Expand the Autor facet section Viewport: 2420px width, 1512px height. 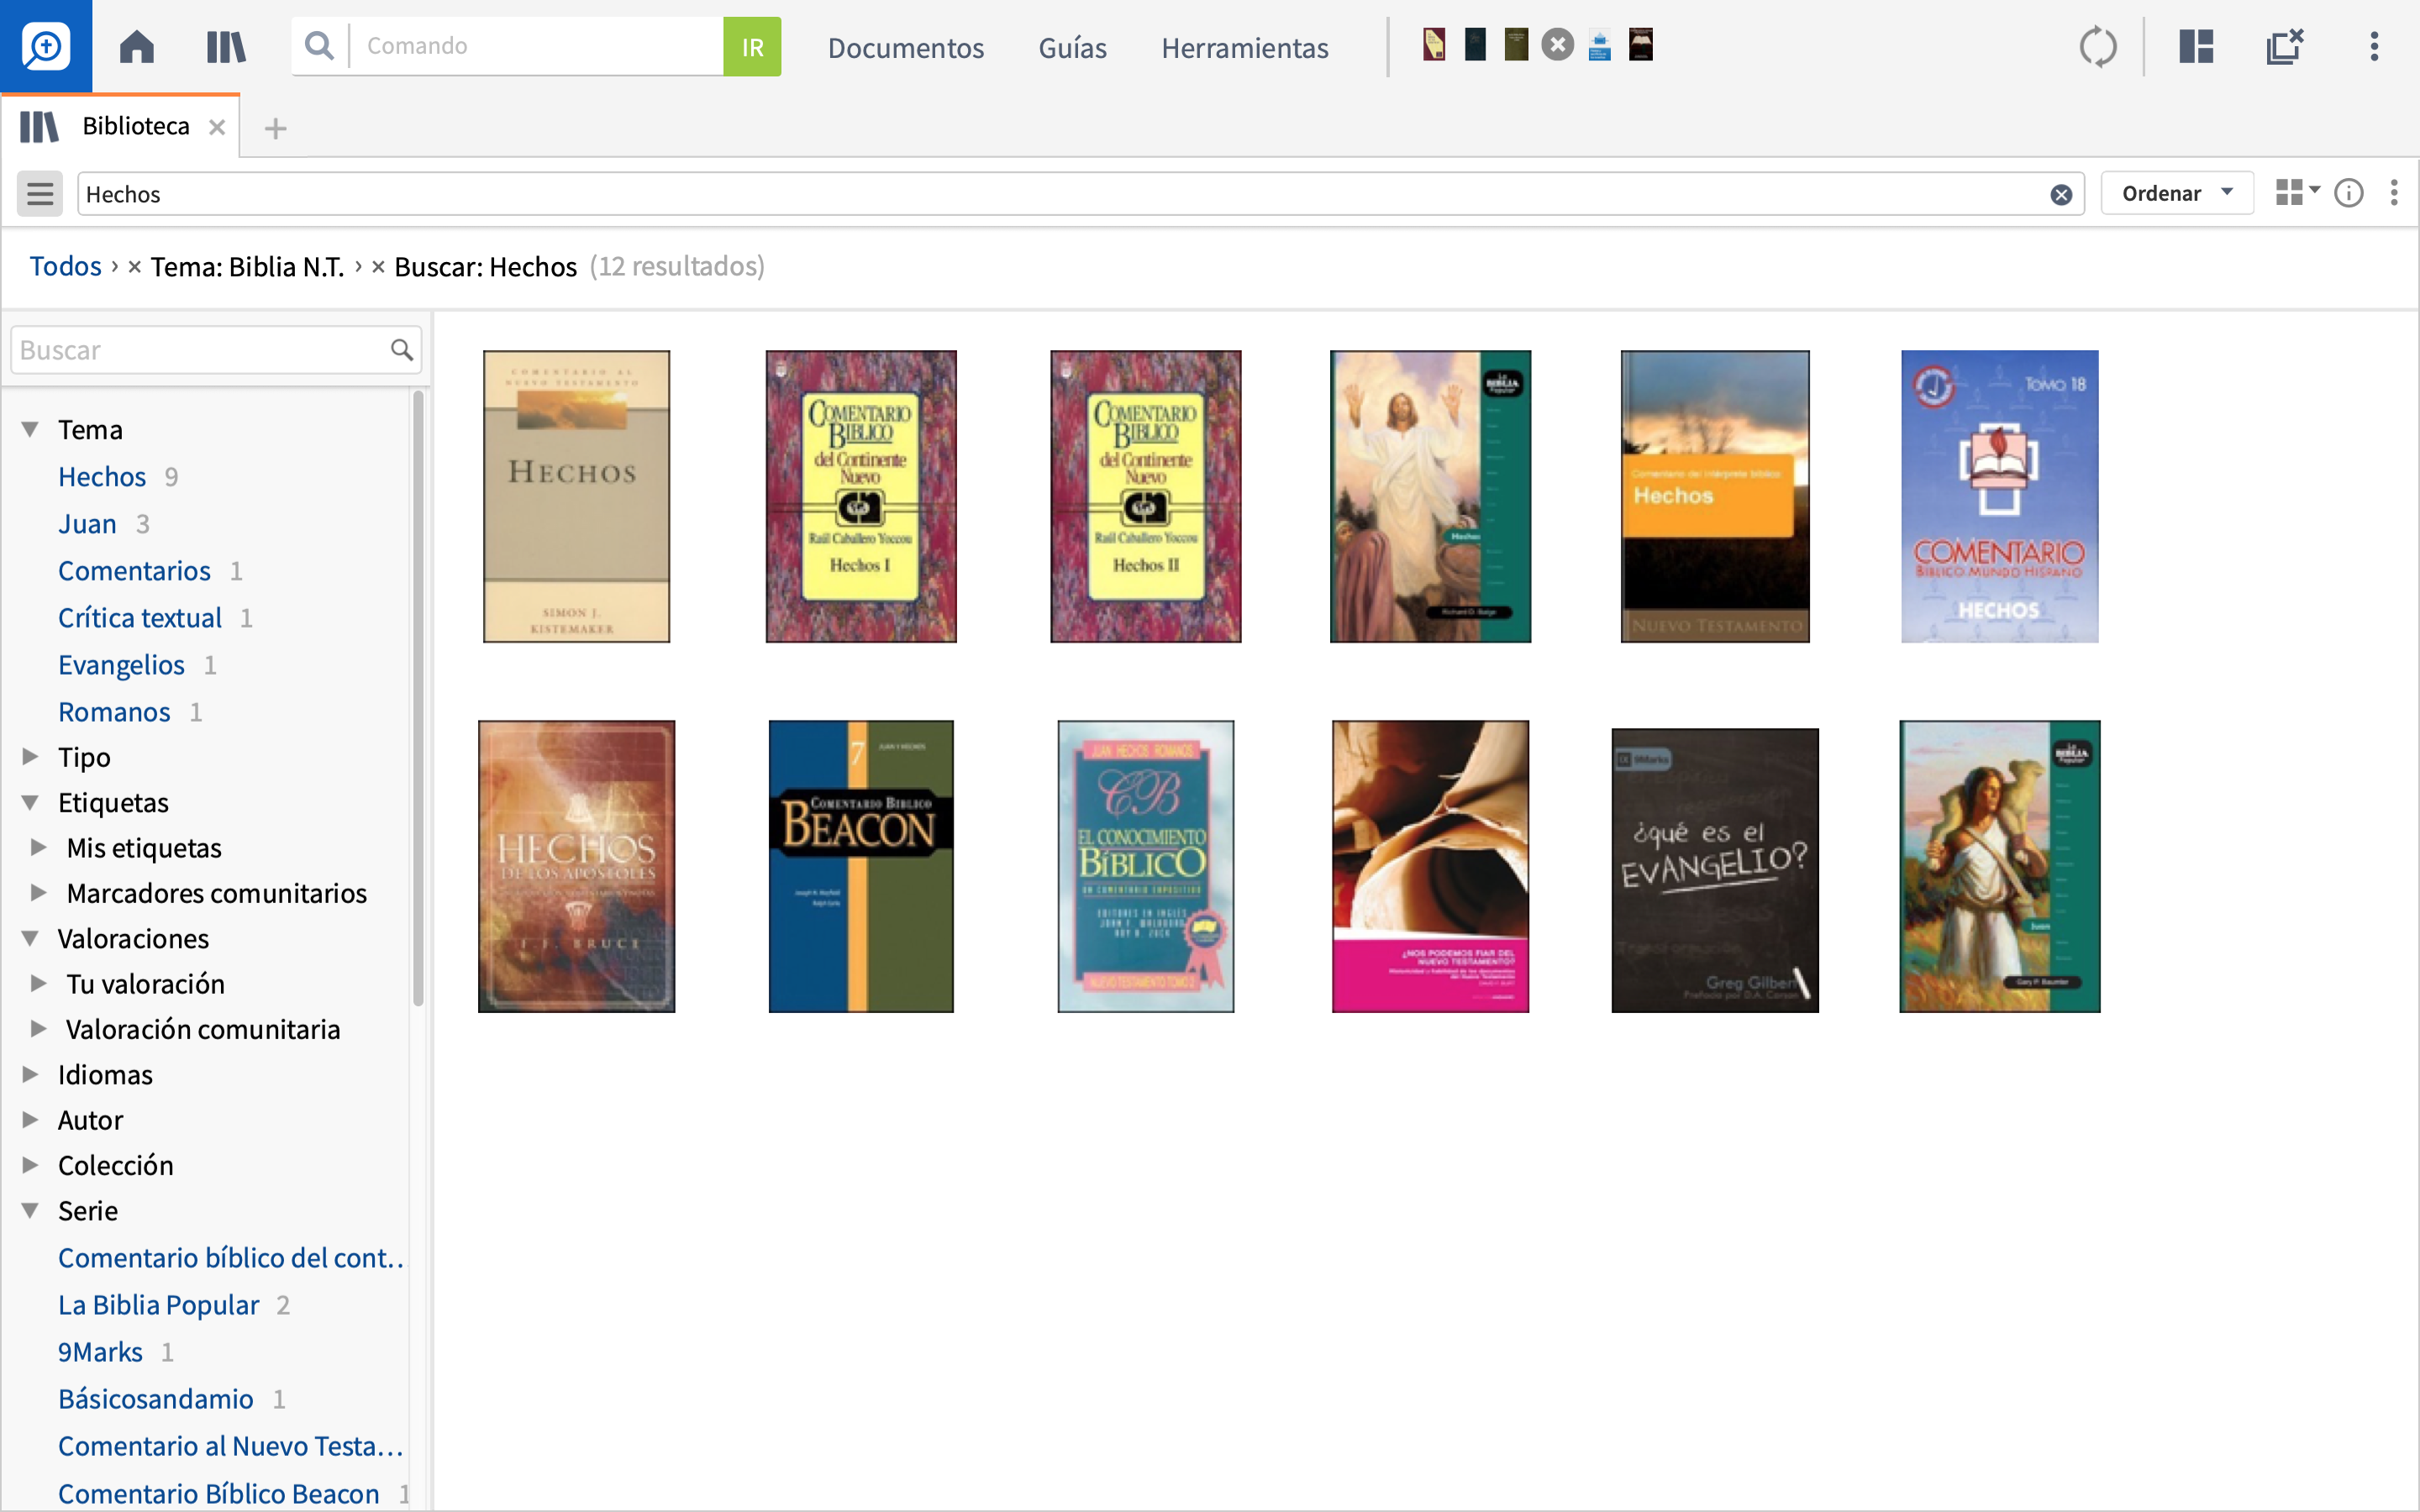point(30,1120)
